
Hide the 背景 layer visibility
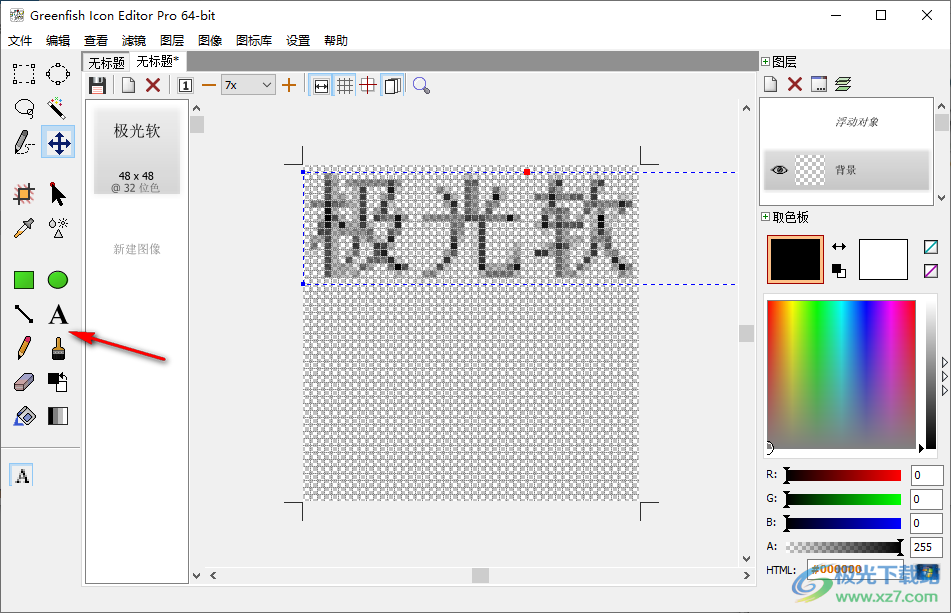click(x=780, y=170)
